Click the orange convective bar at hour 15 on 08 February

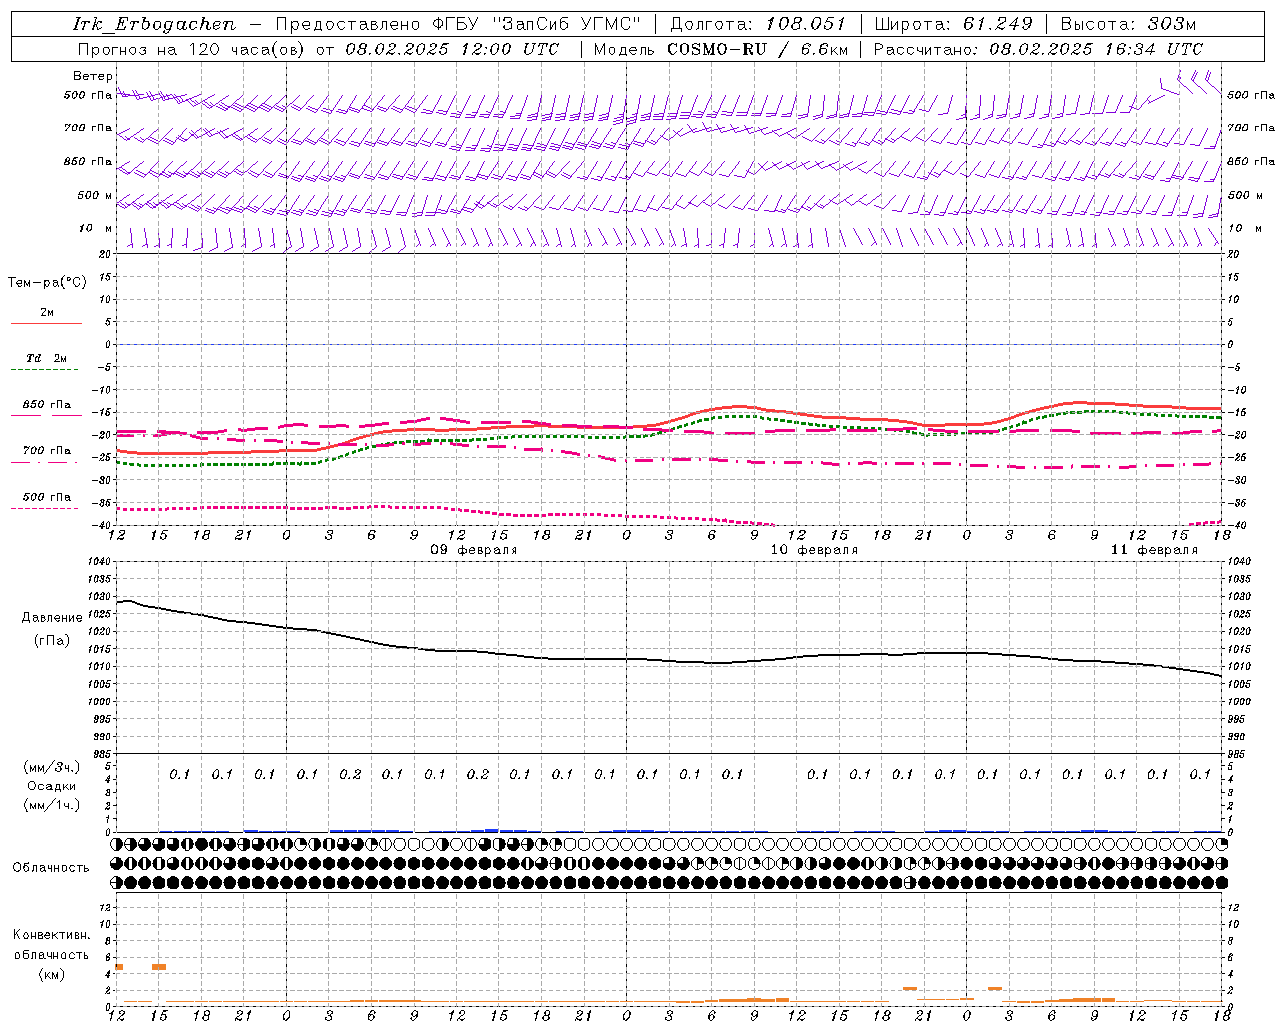click(x=159, y=967)
